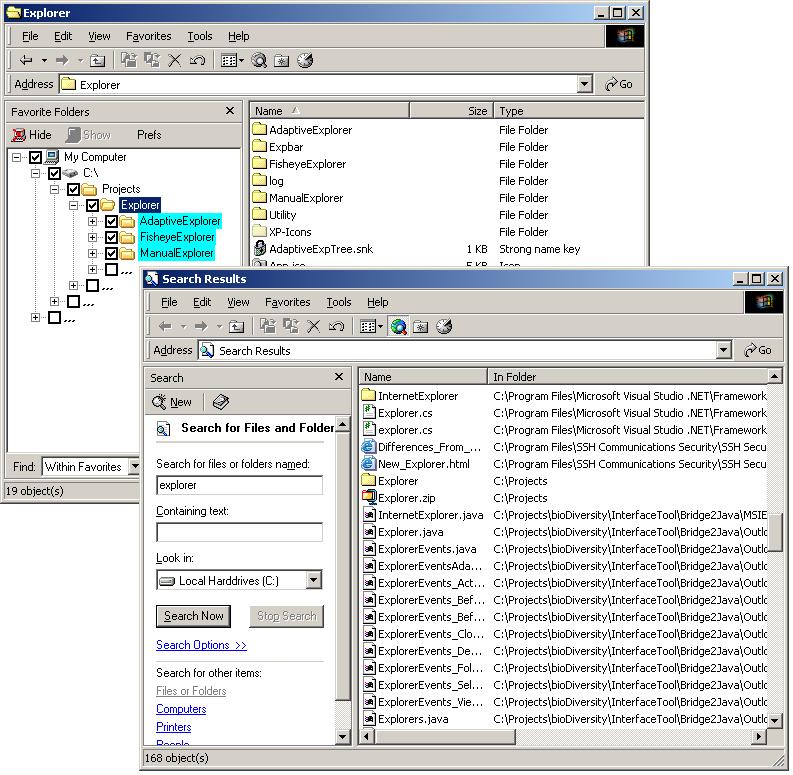
Task: Open Look in Local Harddrives dropdown
Action: click(x=314, y=580)
